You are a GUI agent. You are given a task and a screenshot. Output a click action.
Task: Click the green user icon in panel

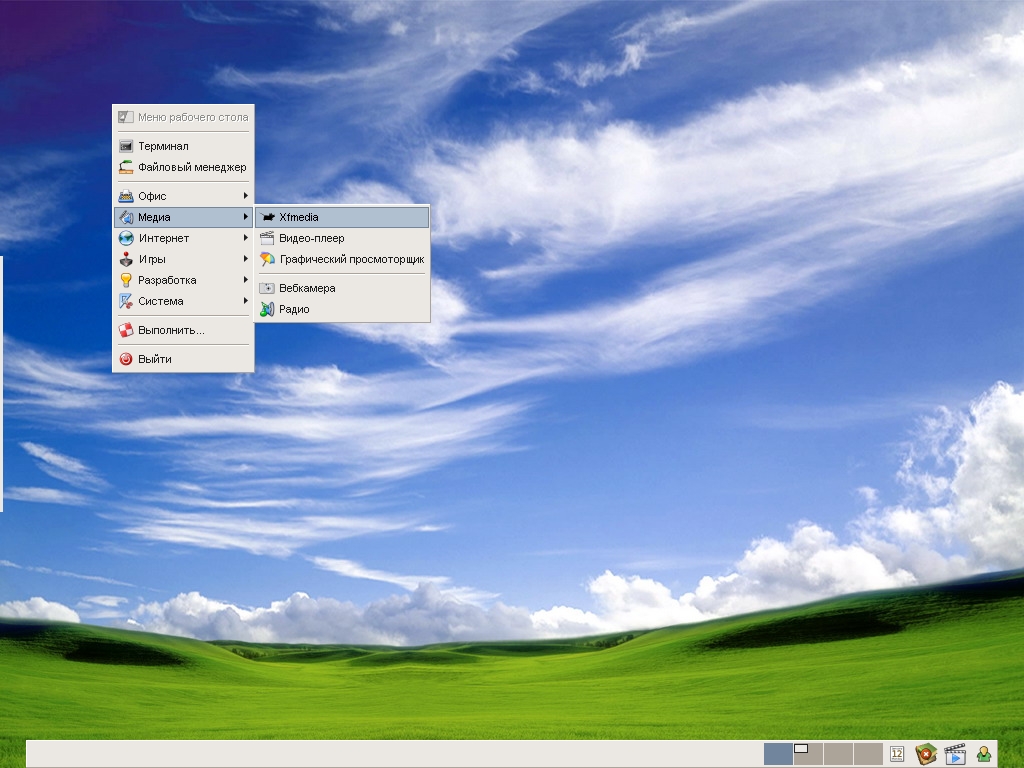(984, 754)
